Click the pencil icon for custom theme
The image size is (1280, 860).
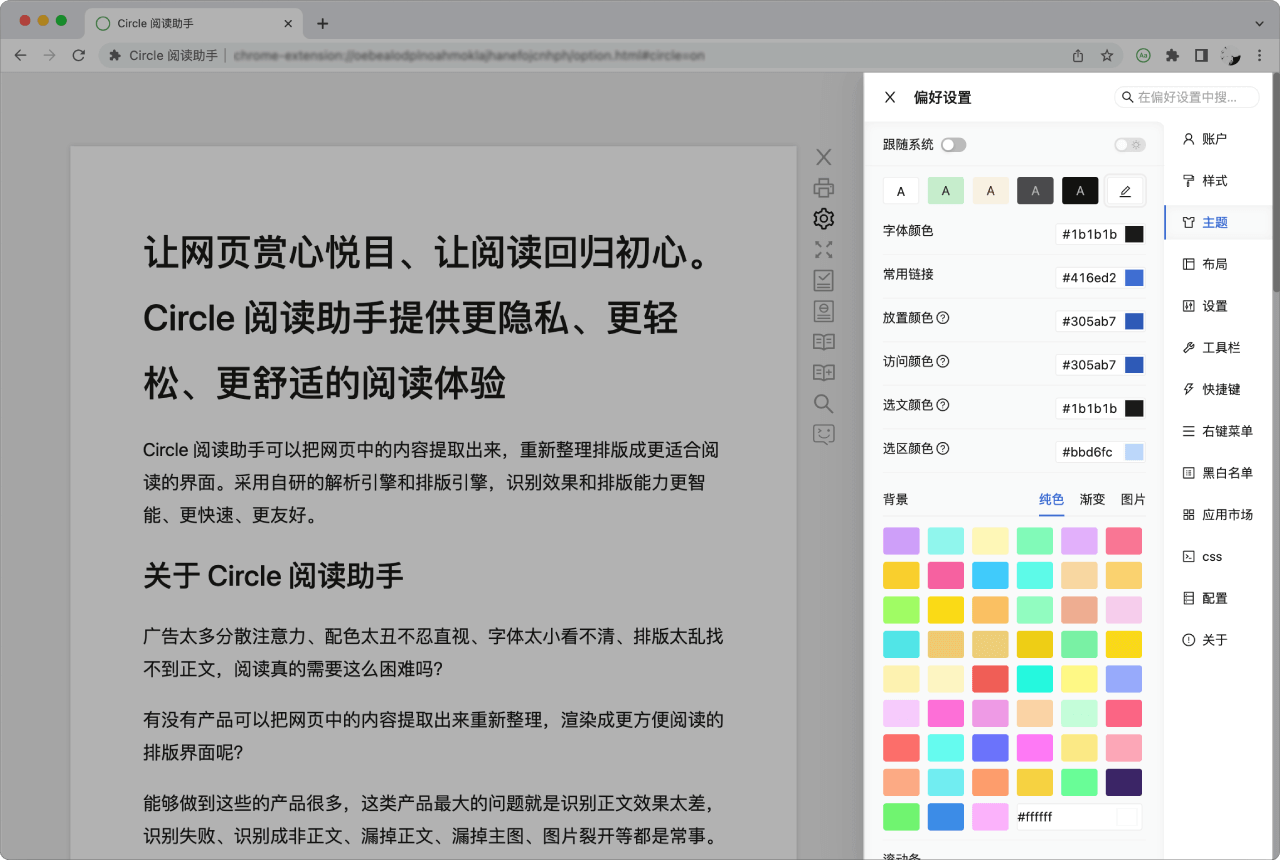click(1125, 191)
